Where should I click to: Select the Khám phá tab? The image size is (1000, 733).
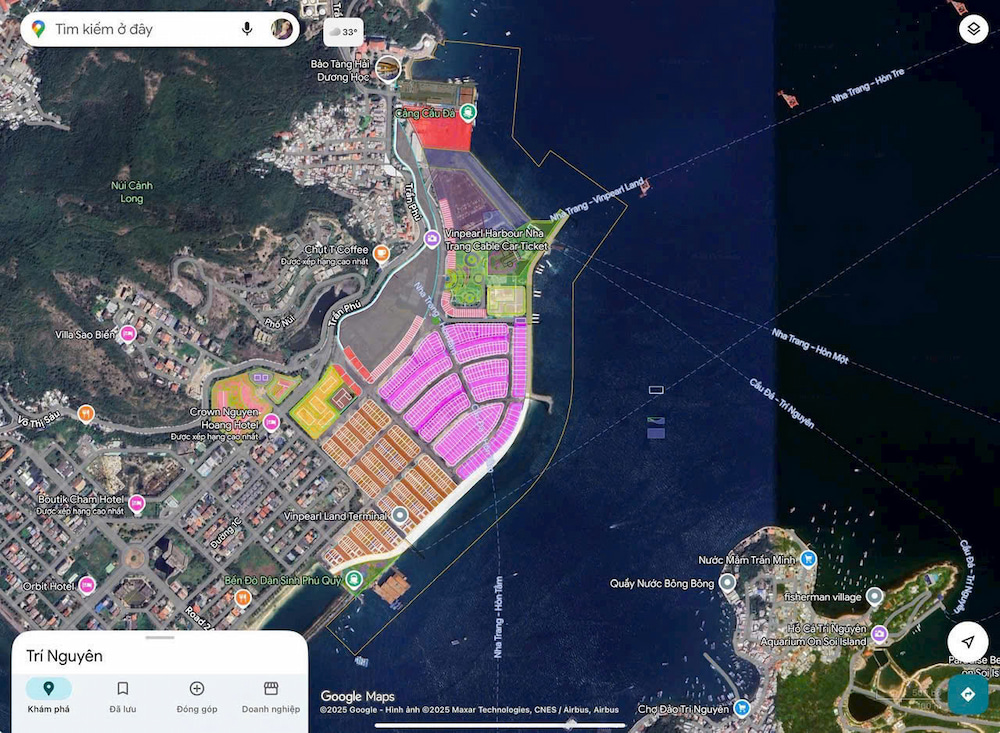click(x=48, y=695)
